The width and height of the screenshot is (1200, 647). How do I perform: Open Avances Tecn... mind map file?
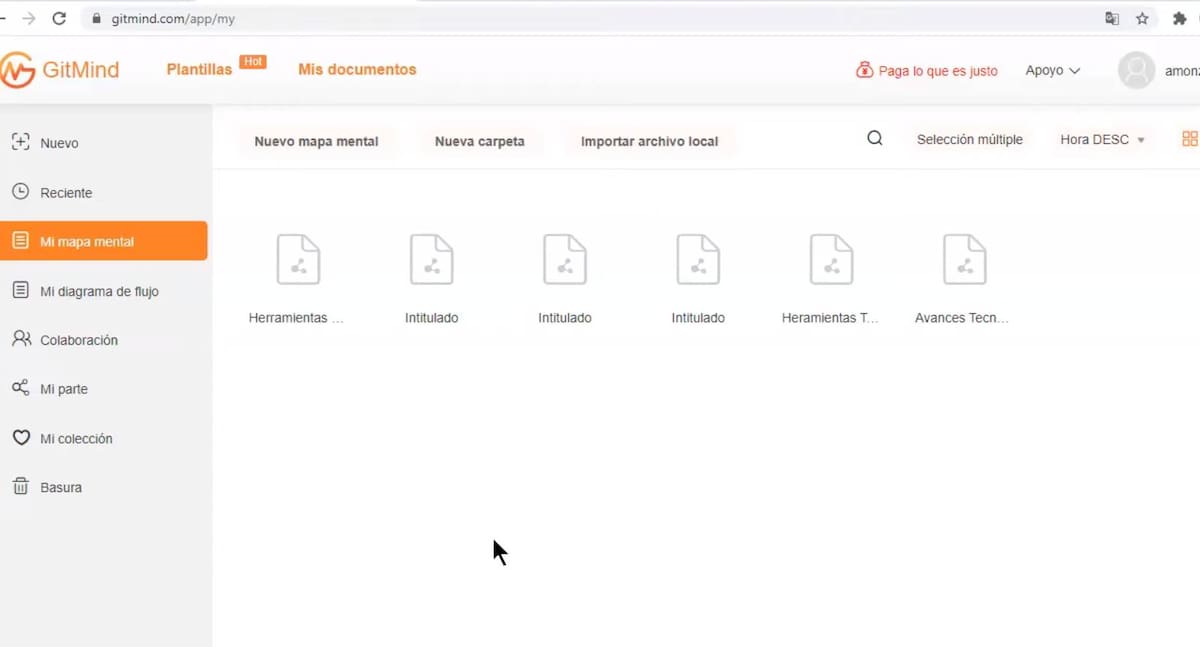click(964, 261)
